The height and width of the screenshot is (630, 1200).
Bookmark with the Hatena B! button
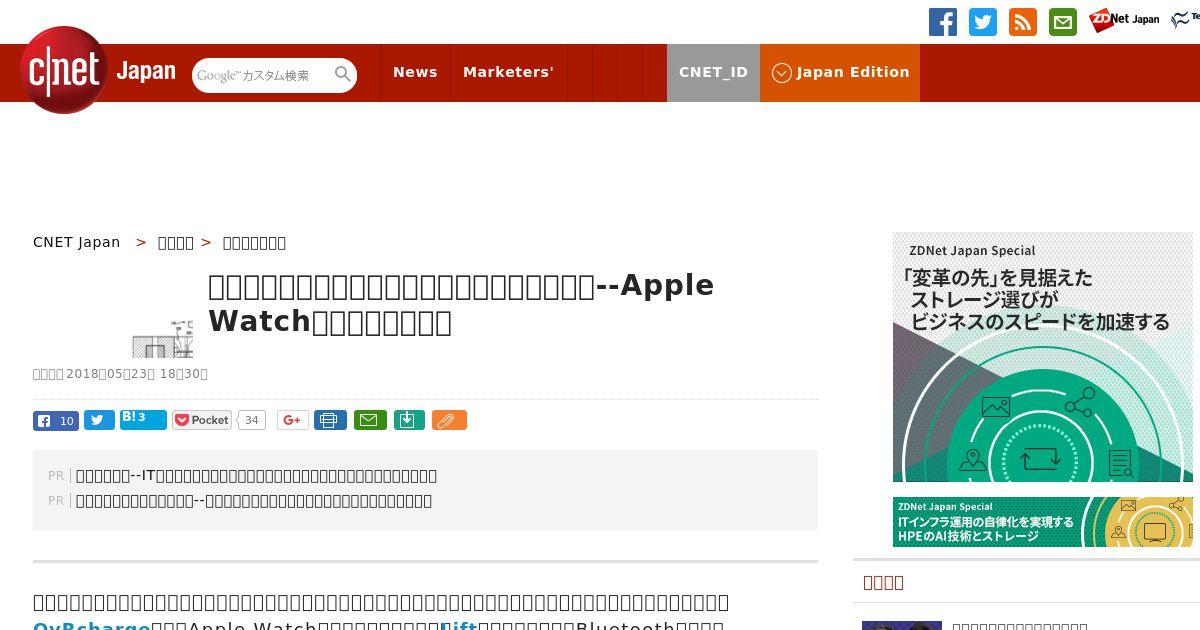143,419
